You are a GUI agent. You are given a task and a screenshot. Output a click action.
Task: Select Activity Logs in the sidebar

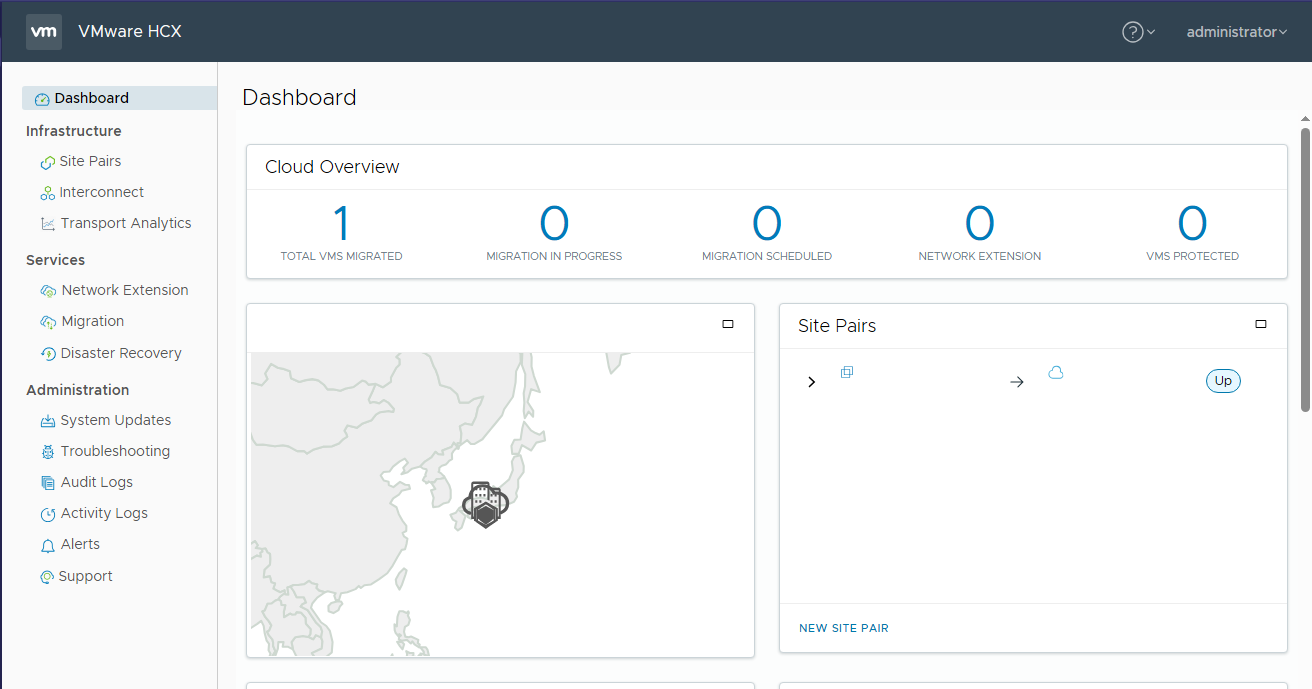[x=104, y=513]
